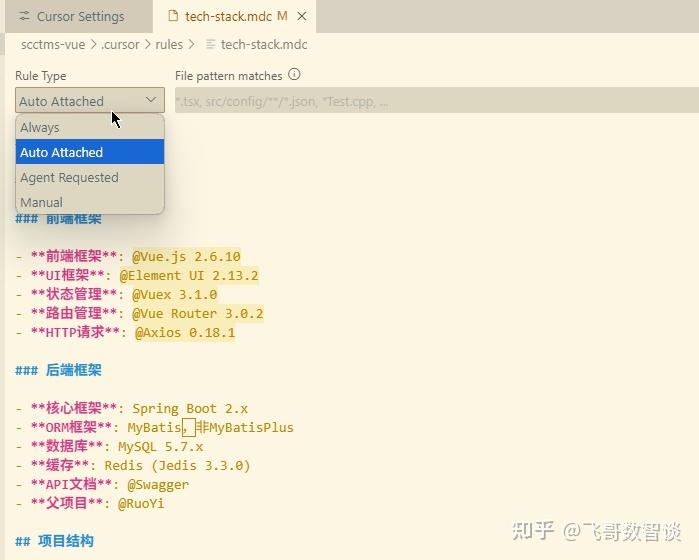The width and height of the screenshot is (699, 560).
Task: Choose Agent Requested rule type option
Action: [x=90, y=177]
